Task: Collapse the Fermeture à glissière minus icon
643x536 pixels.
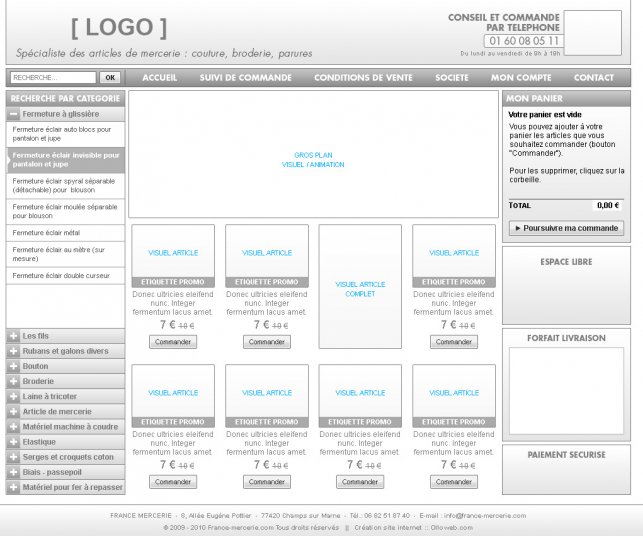Action: pyautogui.click(x=14, y=115)
